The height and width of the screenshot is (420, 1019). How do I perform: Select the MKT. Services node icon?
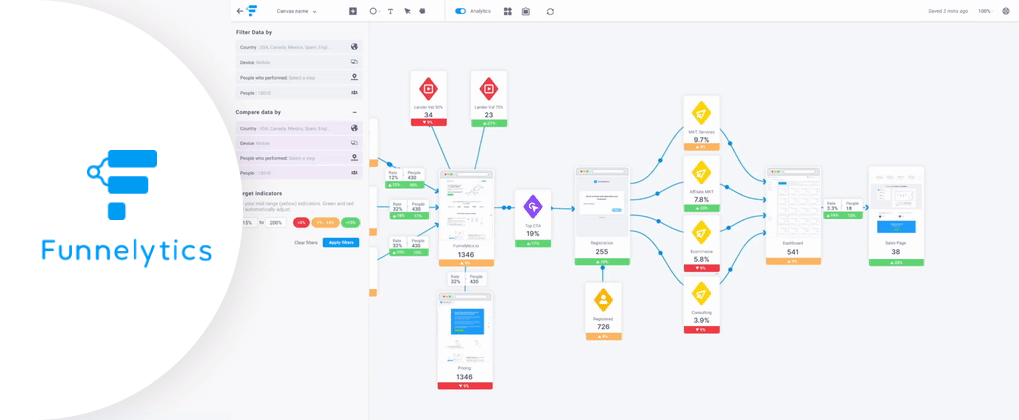tap(701, 114)
